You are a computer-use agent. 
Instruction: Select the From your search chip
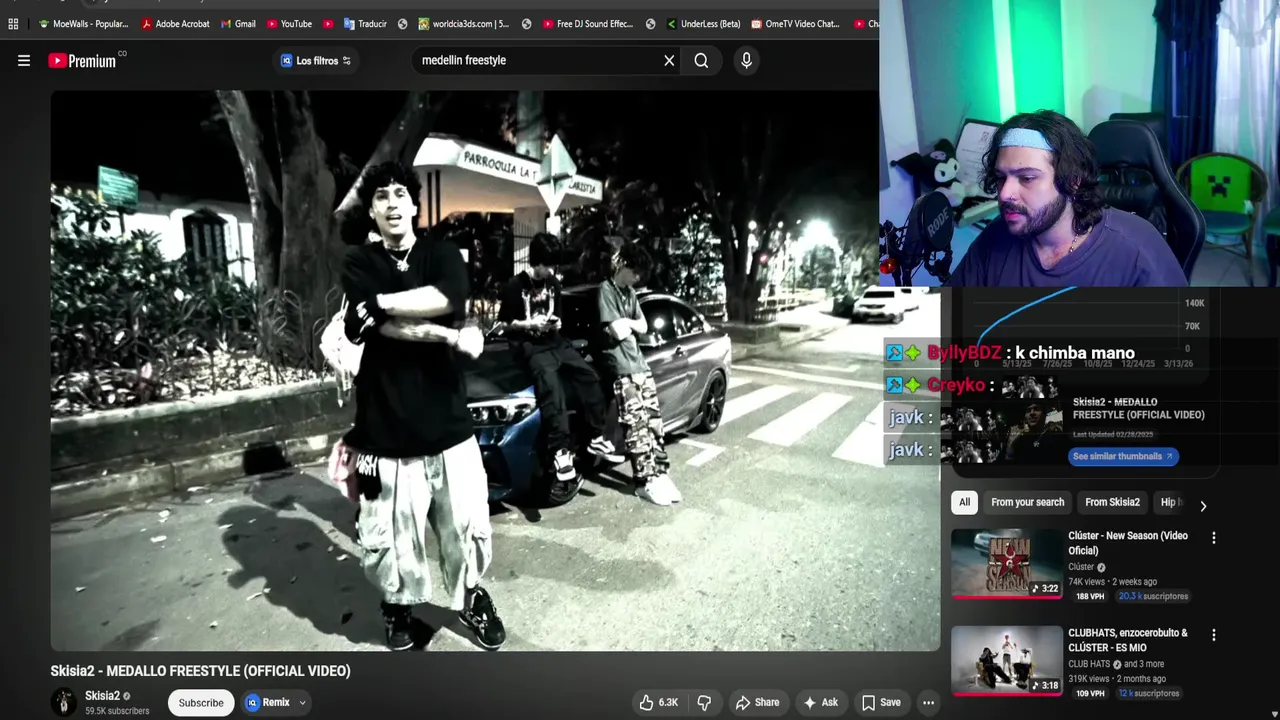(1027, 502)
